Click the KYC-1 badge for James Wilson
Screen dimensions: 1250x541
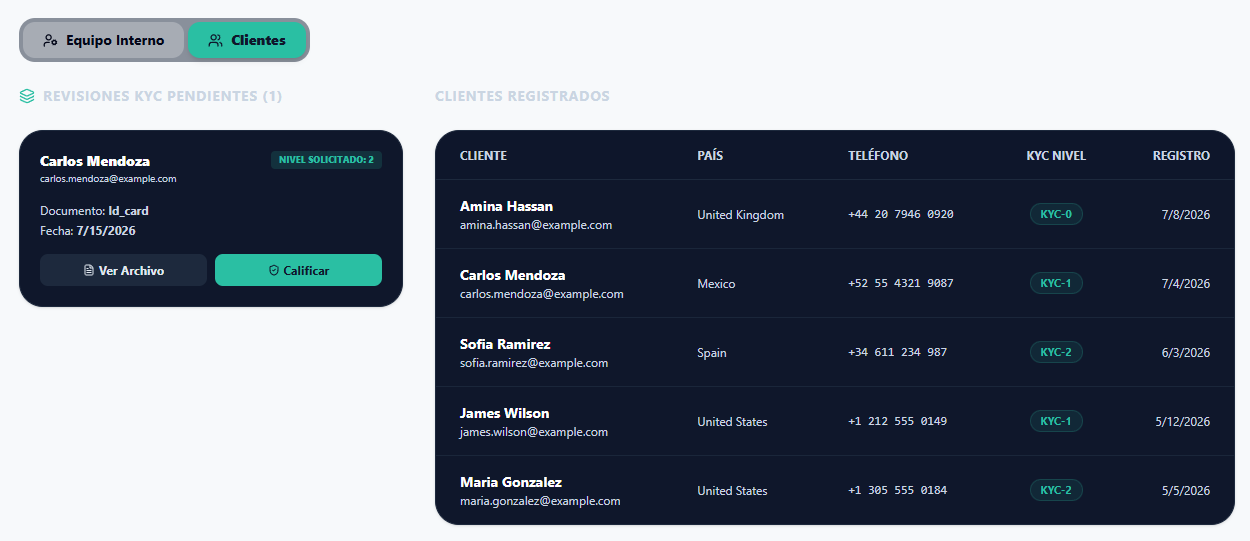tap(1056, 421)
